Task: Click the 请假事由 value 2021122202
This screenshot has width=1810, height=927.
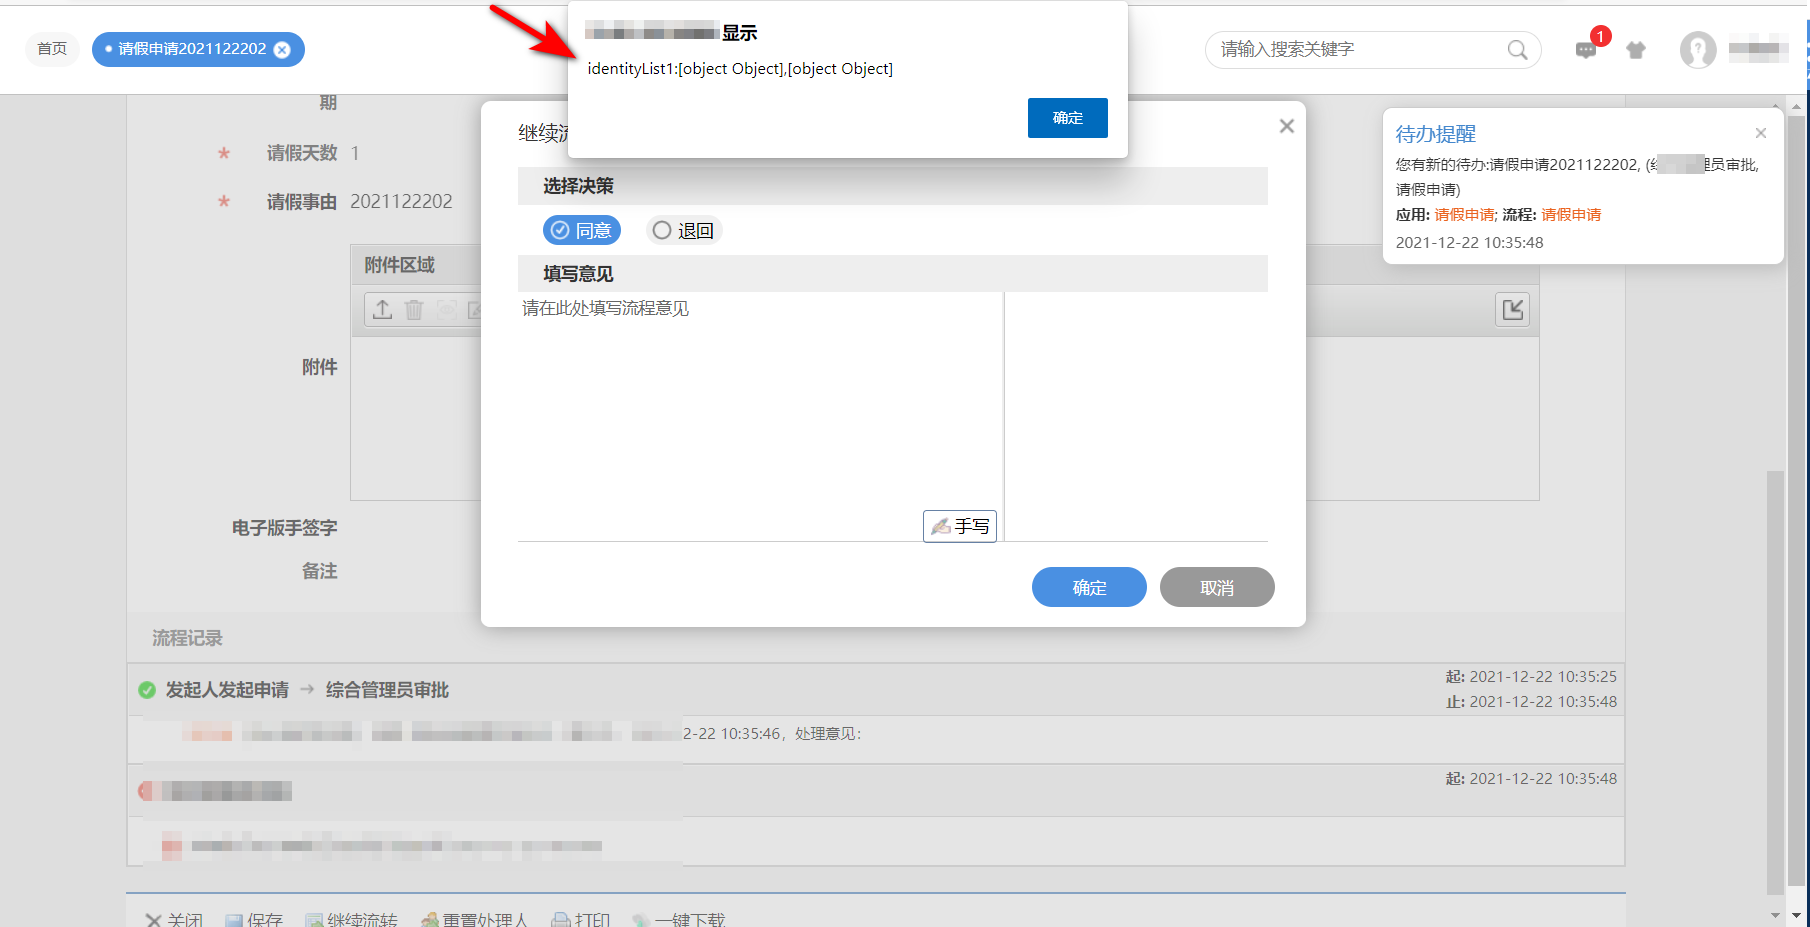Action: click(x=401, y=202)
